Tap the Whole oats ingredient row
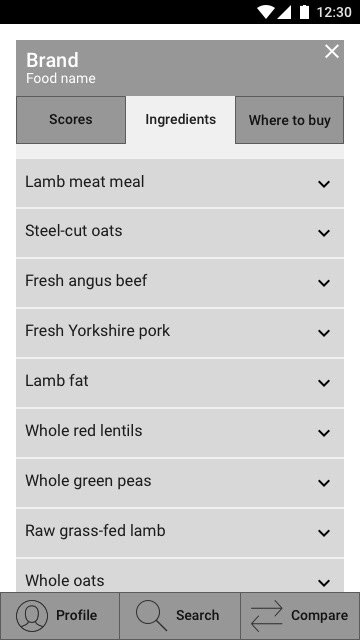The height and width of the screenshot is (640, 360). coord(180,576)
